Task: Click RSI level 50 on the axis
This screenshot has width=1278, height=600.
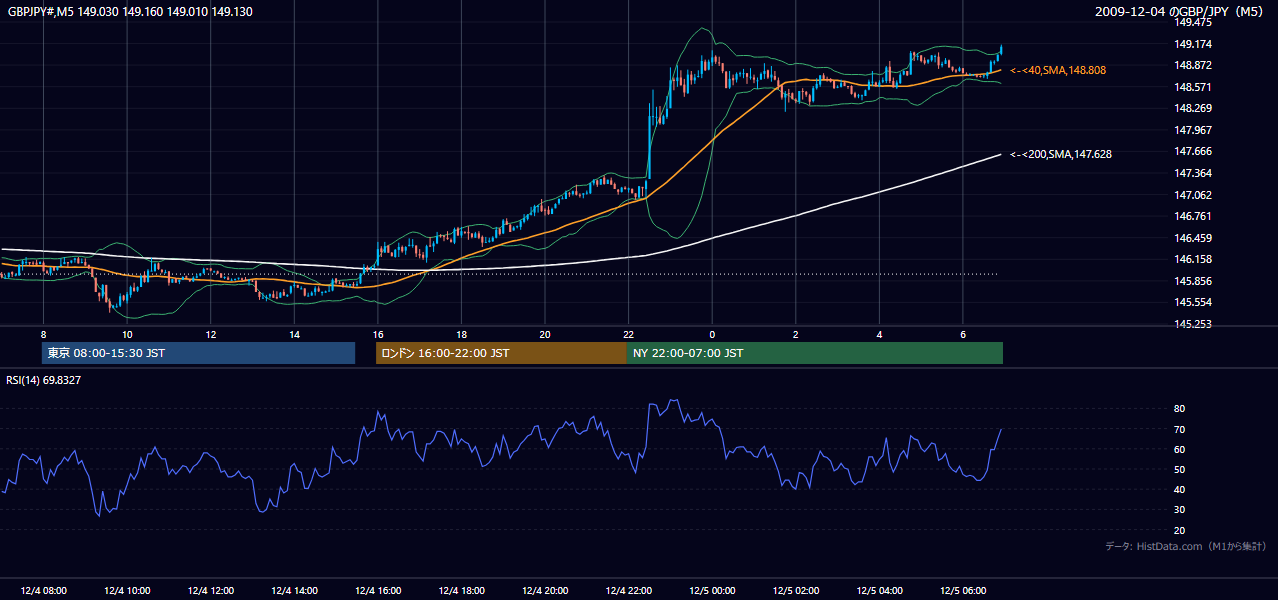Action: coord(1179,469)
